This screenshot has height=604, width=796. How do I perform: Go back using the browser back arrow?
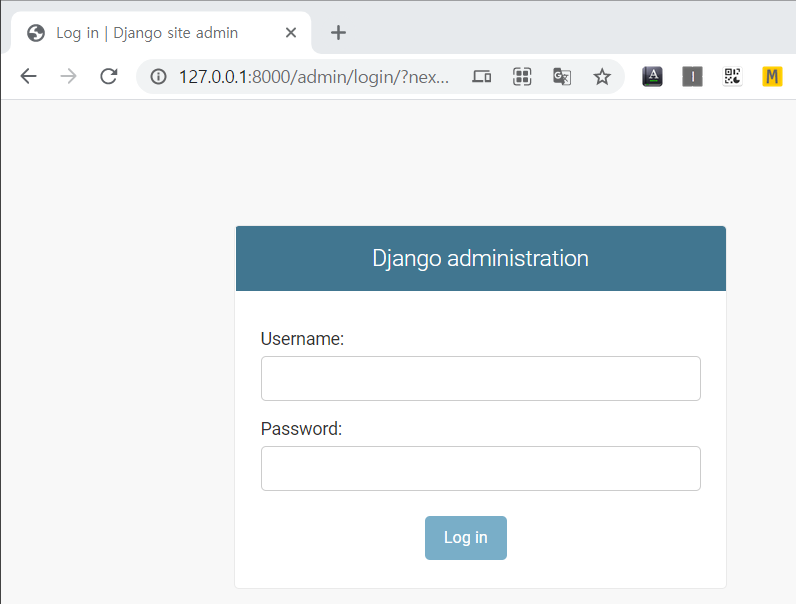[28, 77]
